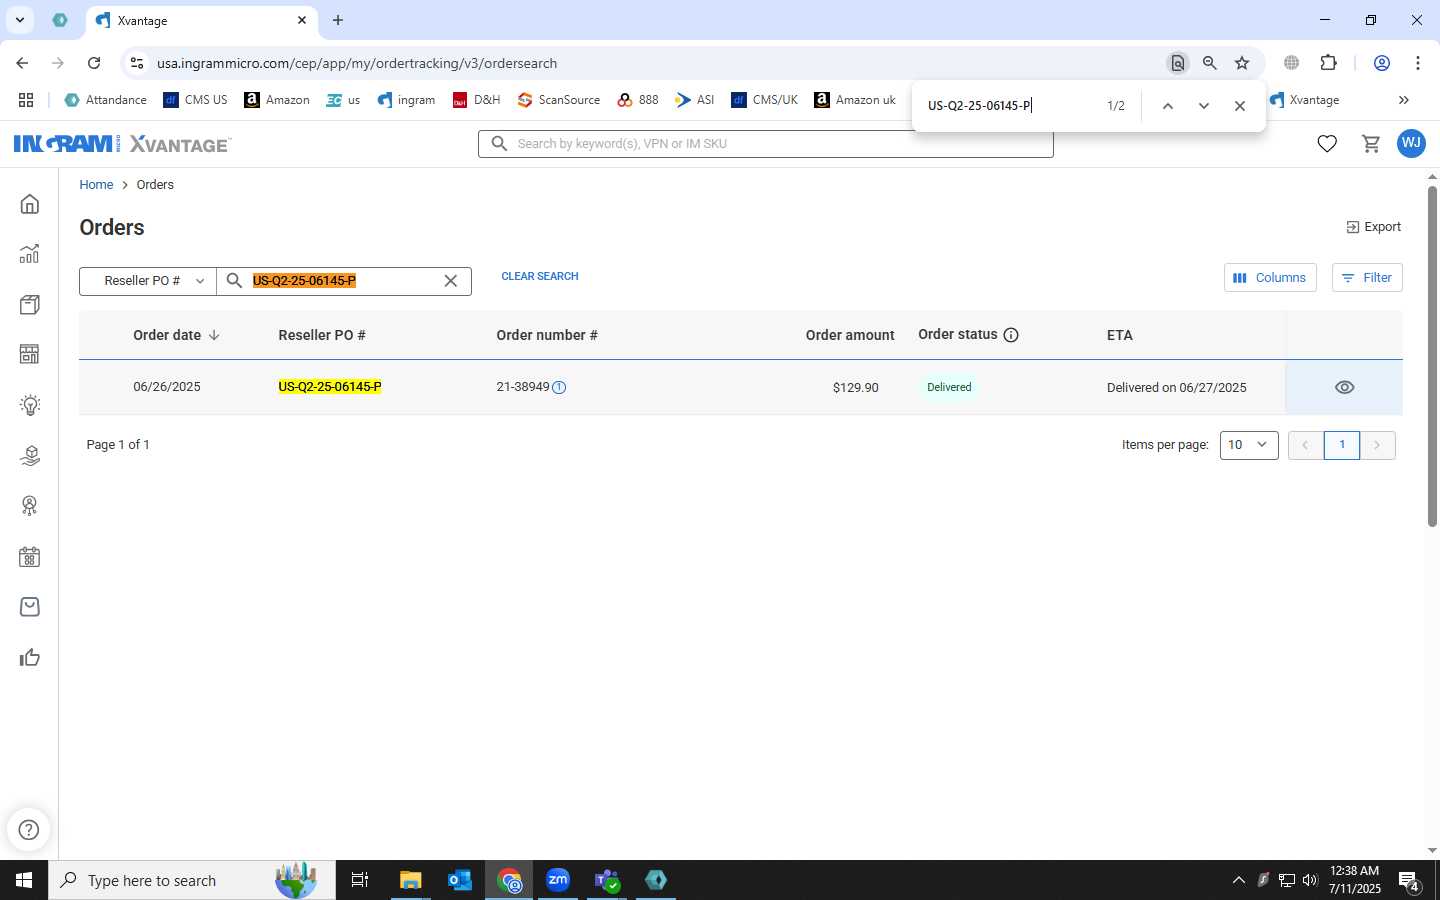Click the browser address bar URL
This screenshot has width=1440, height=900.
(x=357, y=63)
